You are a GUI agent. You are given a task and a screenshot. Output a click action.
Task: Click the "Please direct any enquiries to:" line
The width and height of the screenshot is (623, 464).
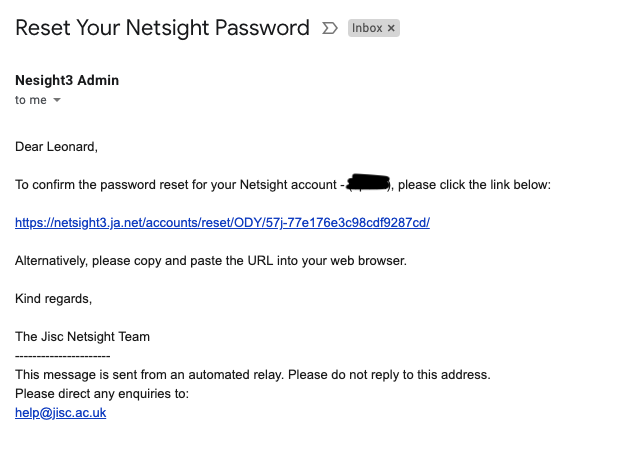(102, 394)
